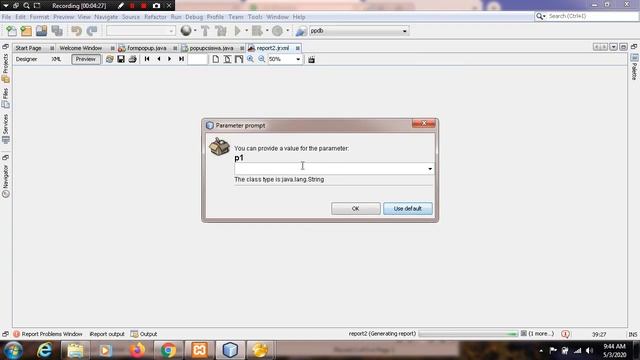Switch to XML view
Image resolution: width=640 pixels, height=360 pixels.
56,59
